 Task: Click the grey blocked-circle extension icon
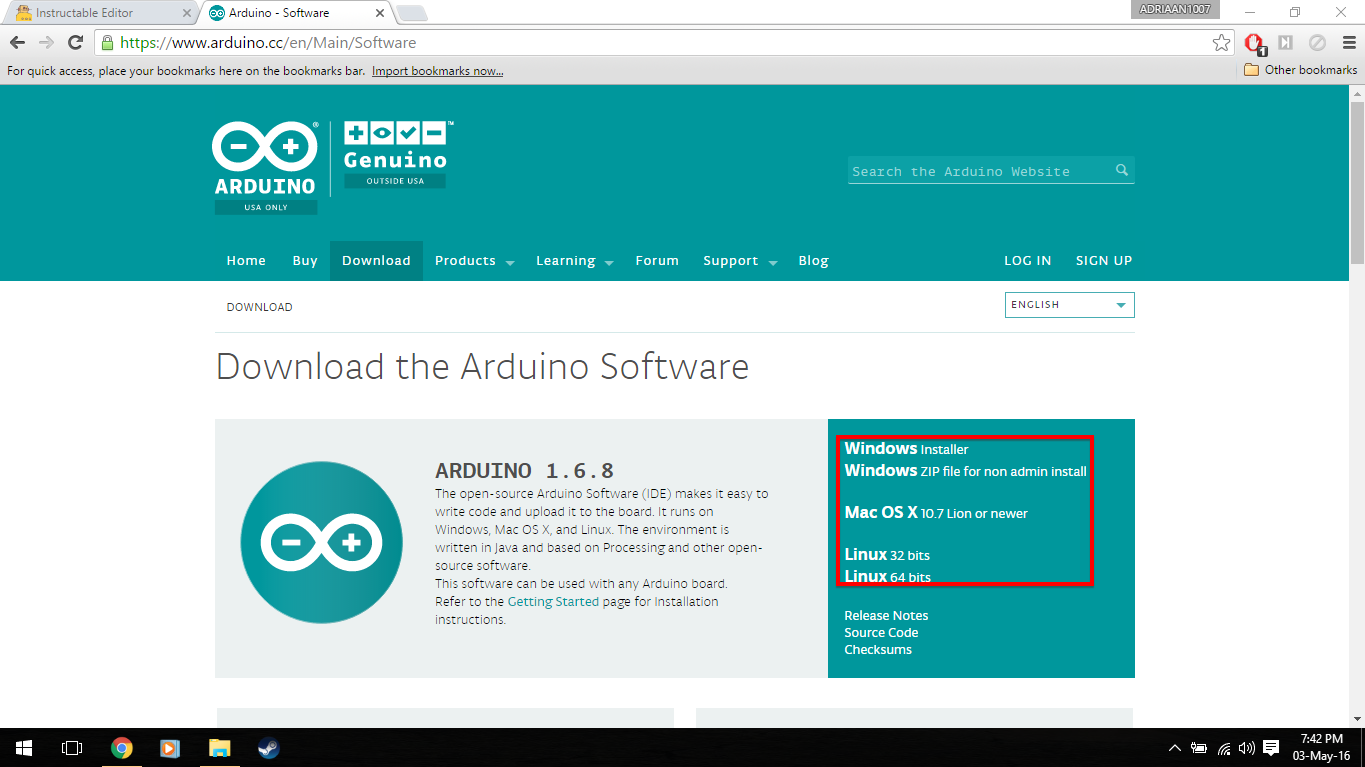[x=1317, y=42]
